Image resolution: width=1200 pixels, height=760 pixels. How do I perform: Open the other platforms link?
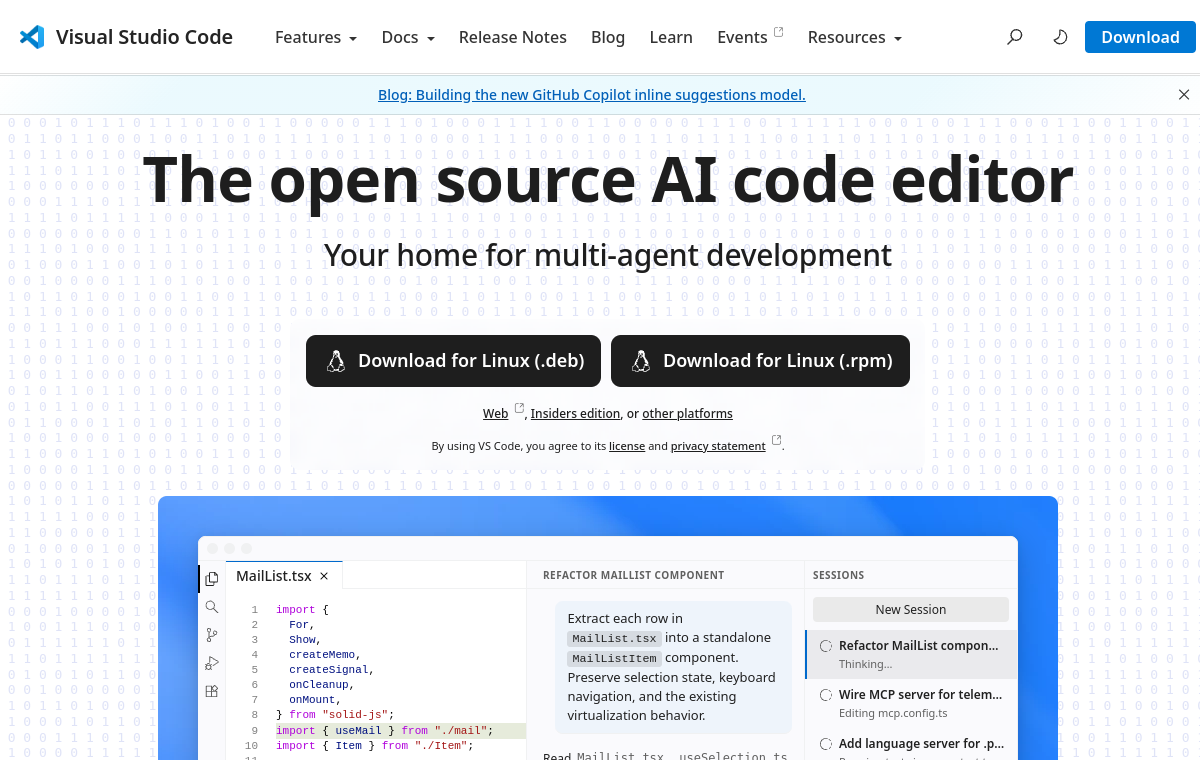click(687, 414)
